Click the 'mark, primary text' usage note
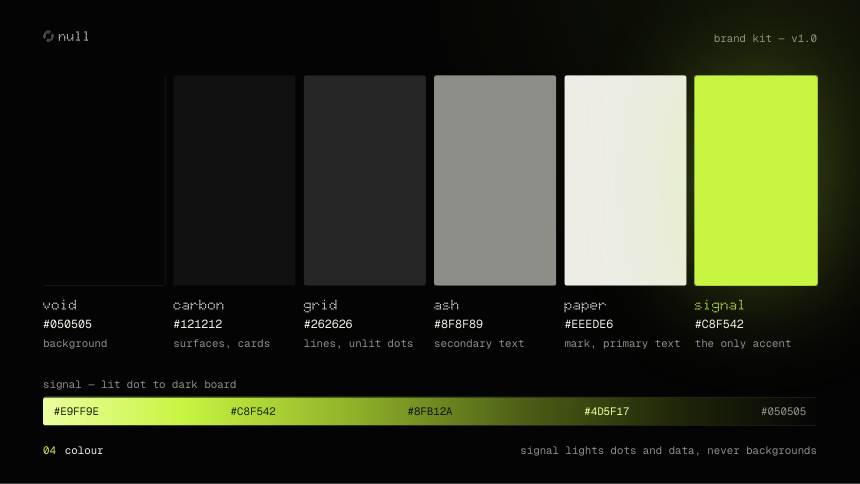 [x=622, y=344]
